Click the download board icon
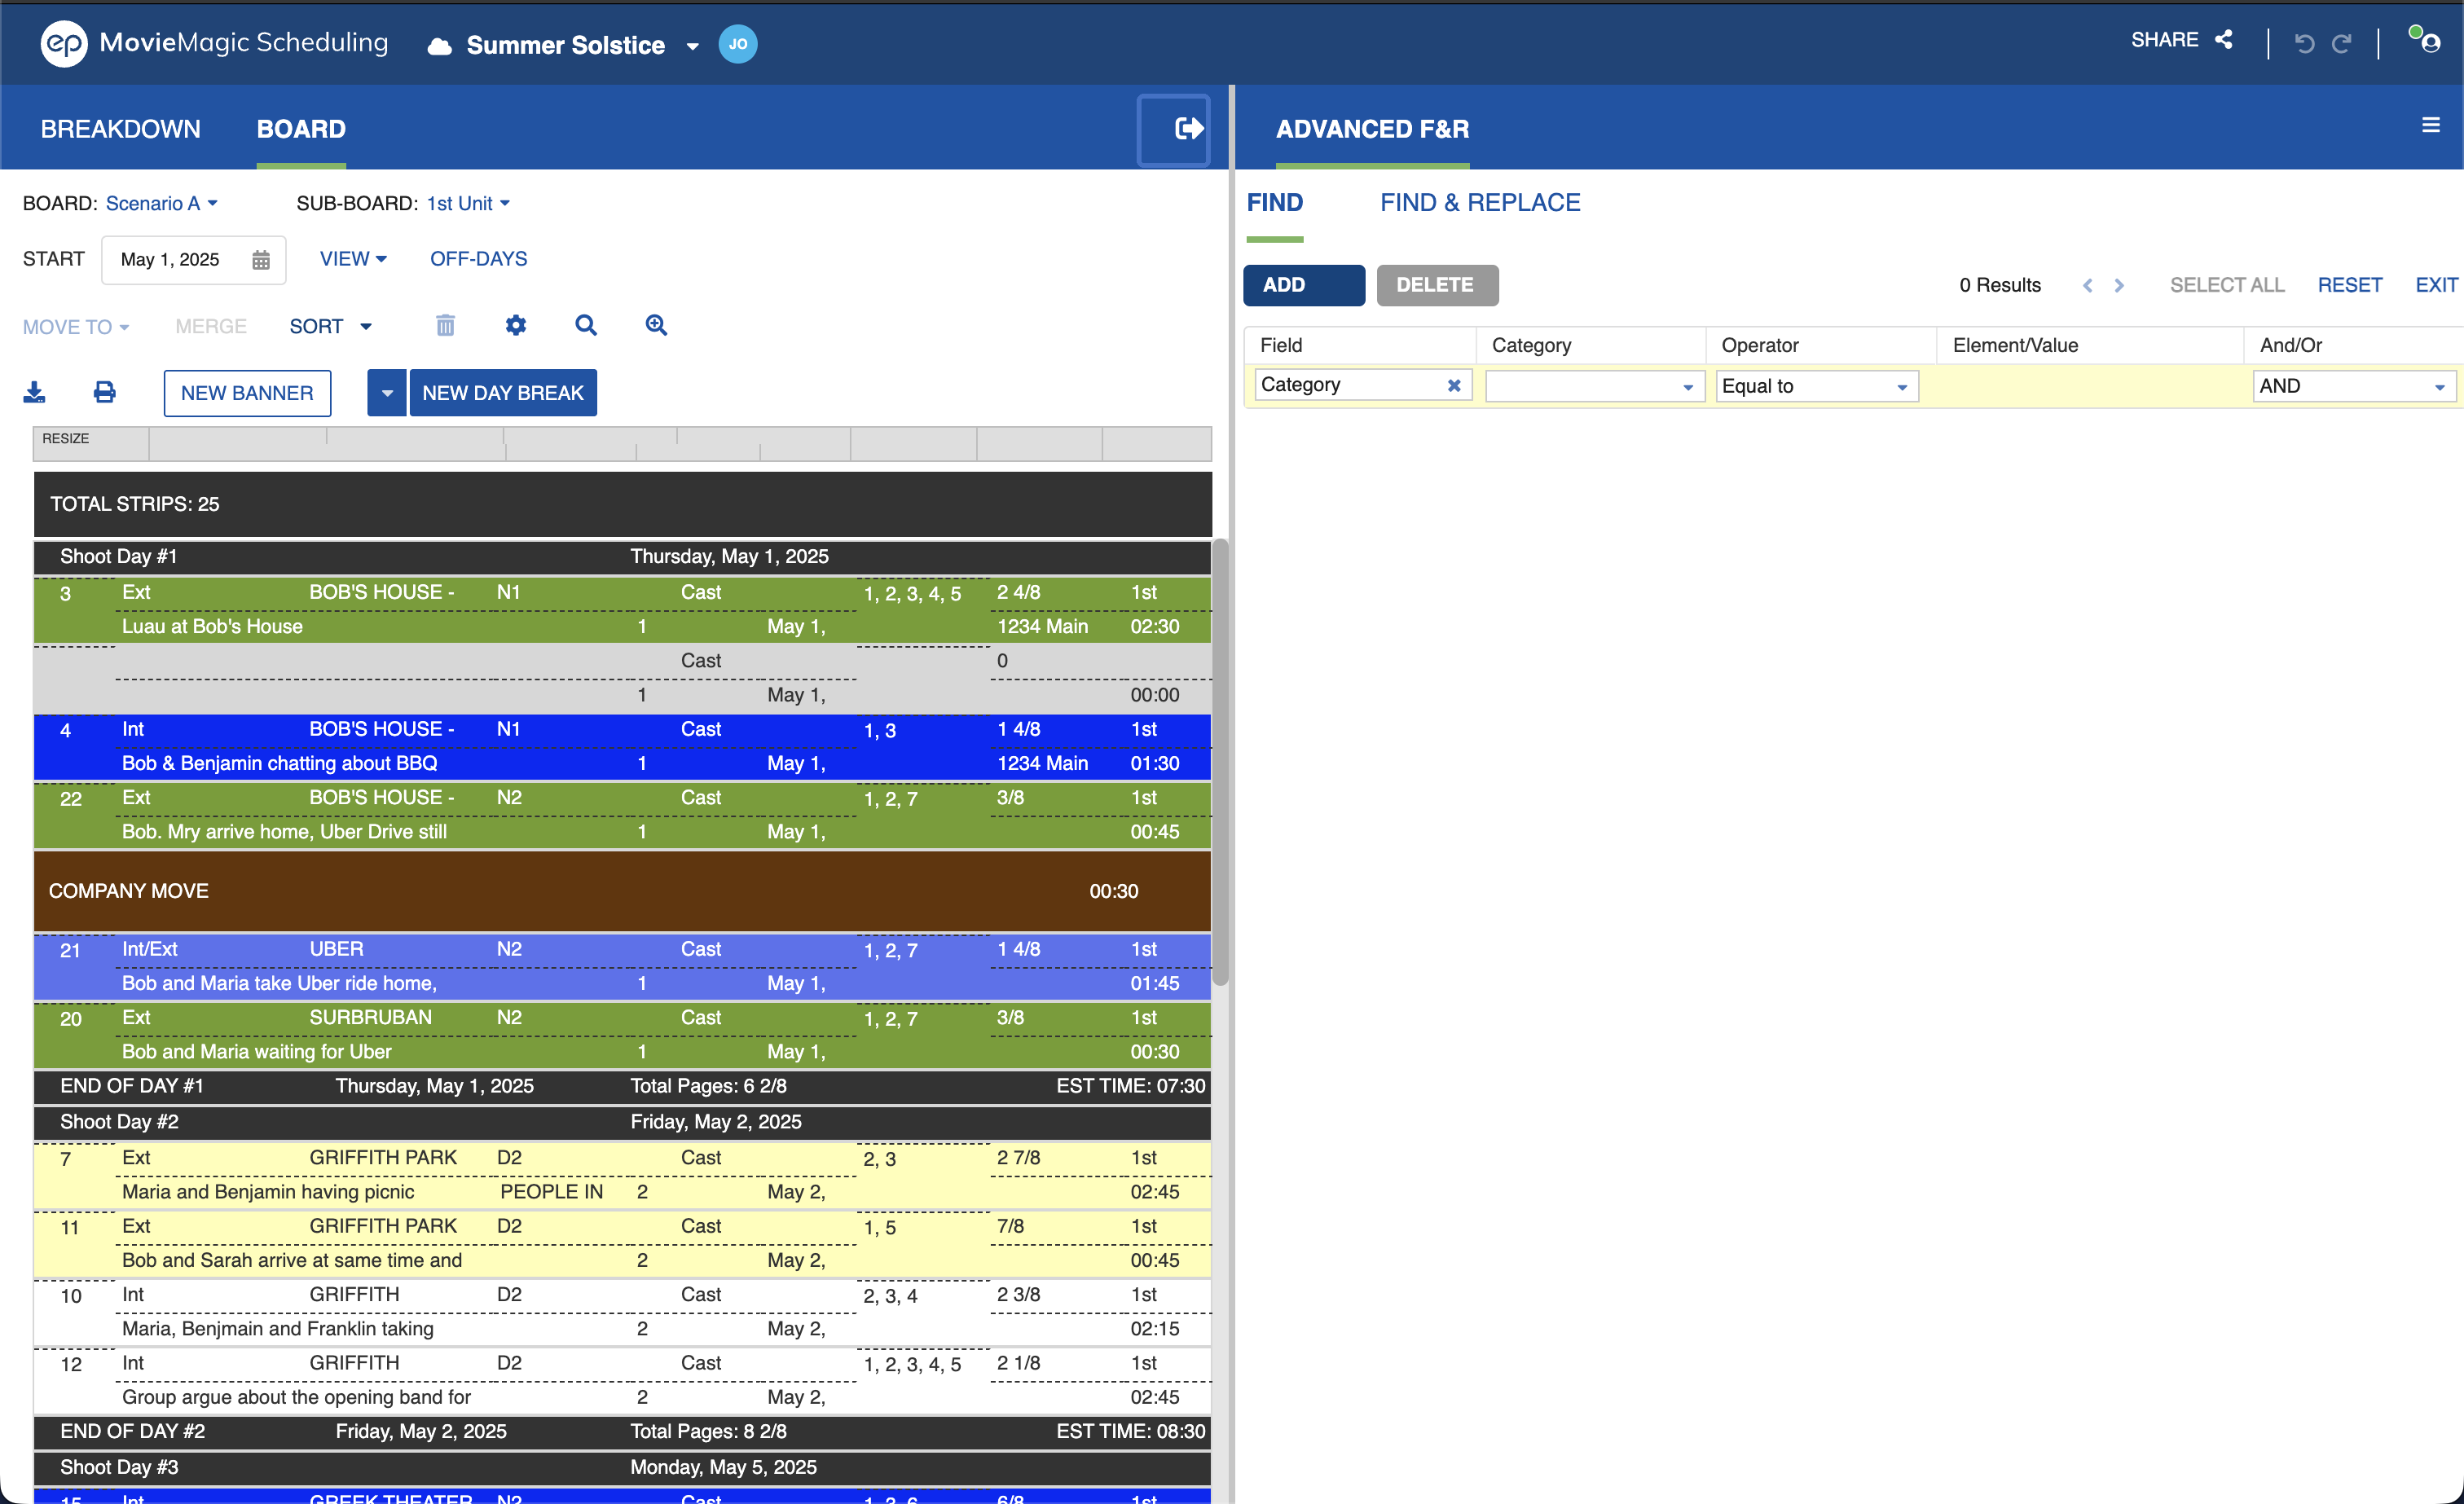The height and width of the screenshot is (1504, 2464). point(34,392)
